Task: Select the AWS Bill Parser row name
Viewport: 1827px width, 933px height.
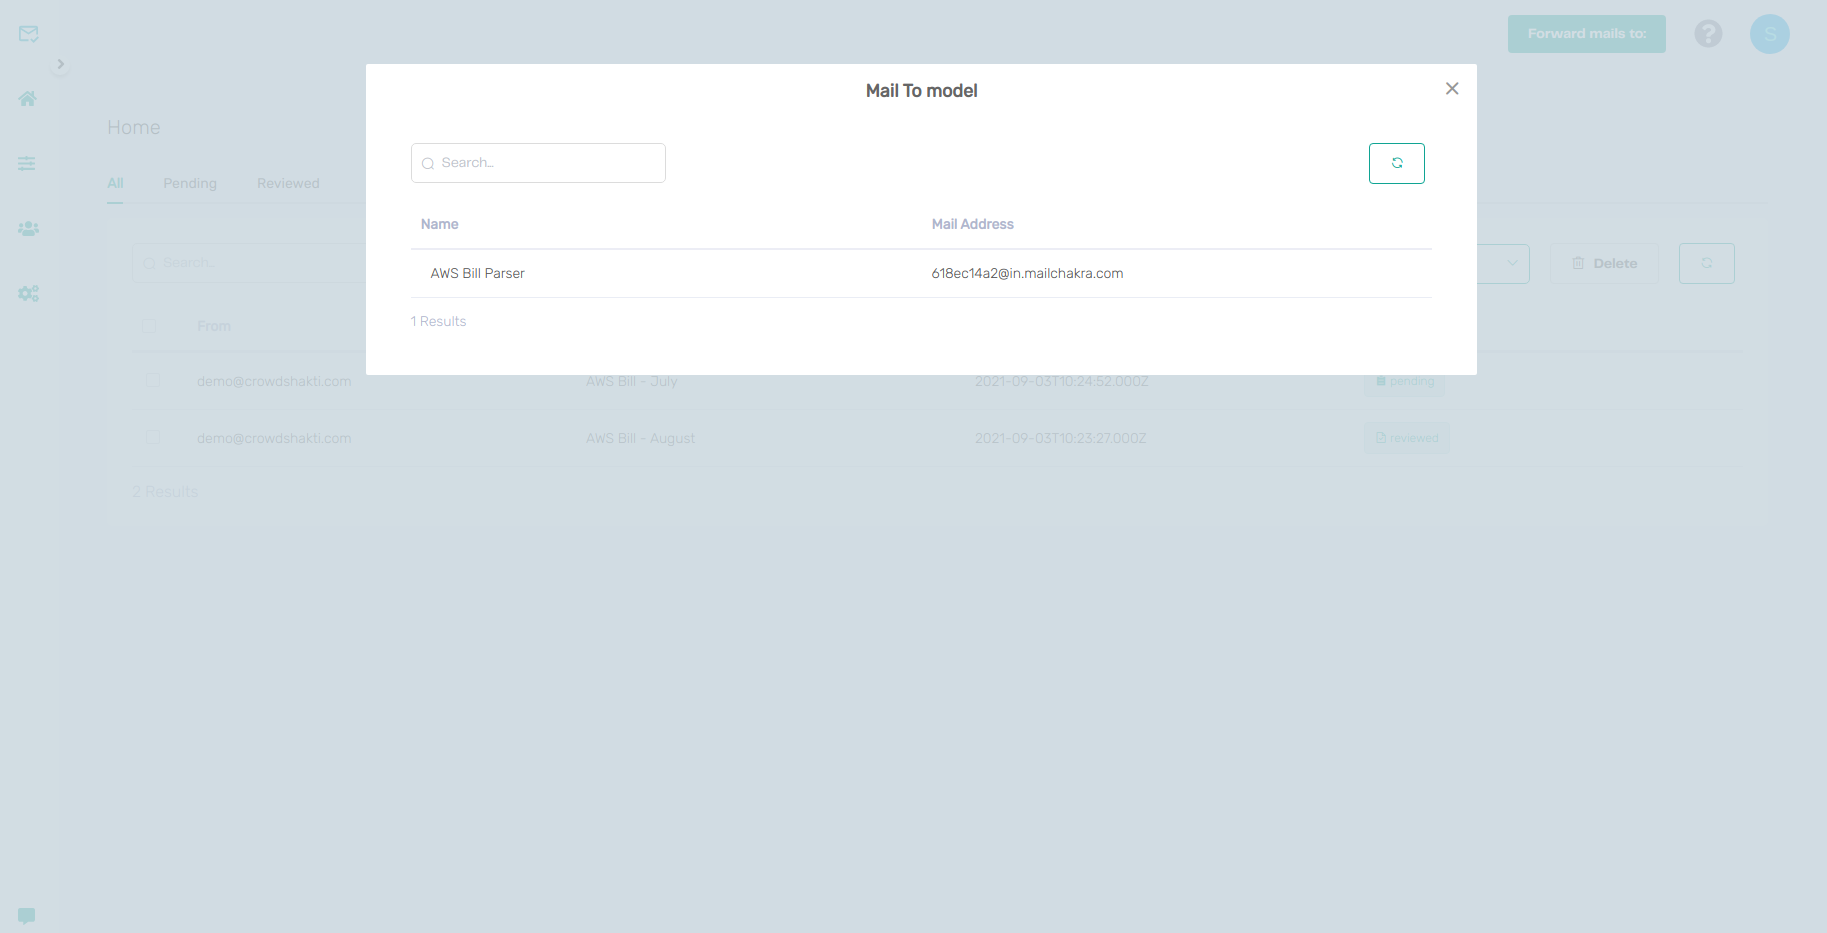Action: coord(477,273)
